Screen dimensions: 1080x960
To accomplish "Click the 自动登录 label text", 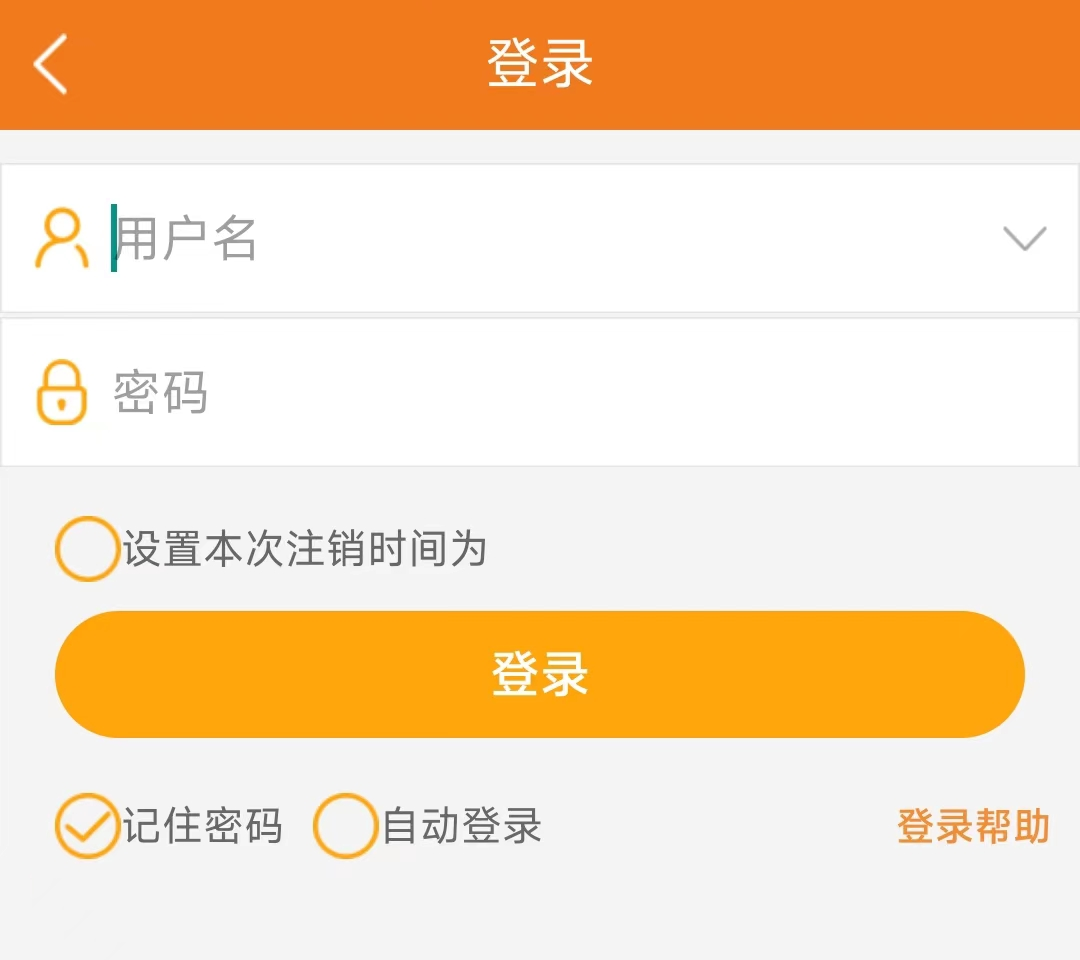I will tap(462, 827).
